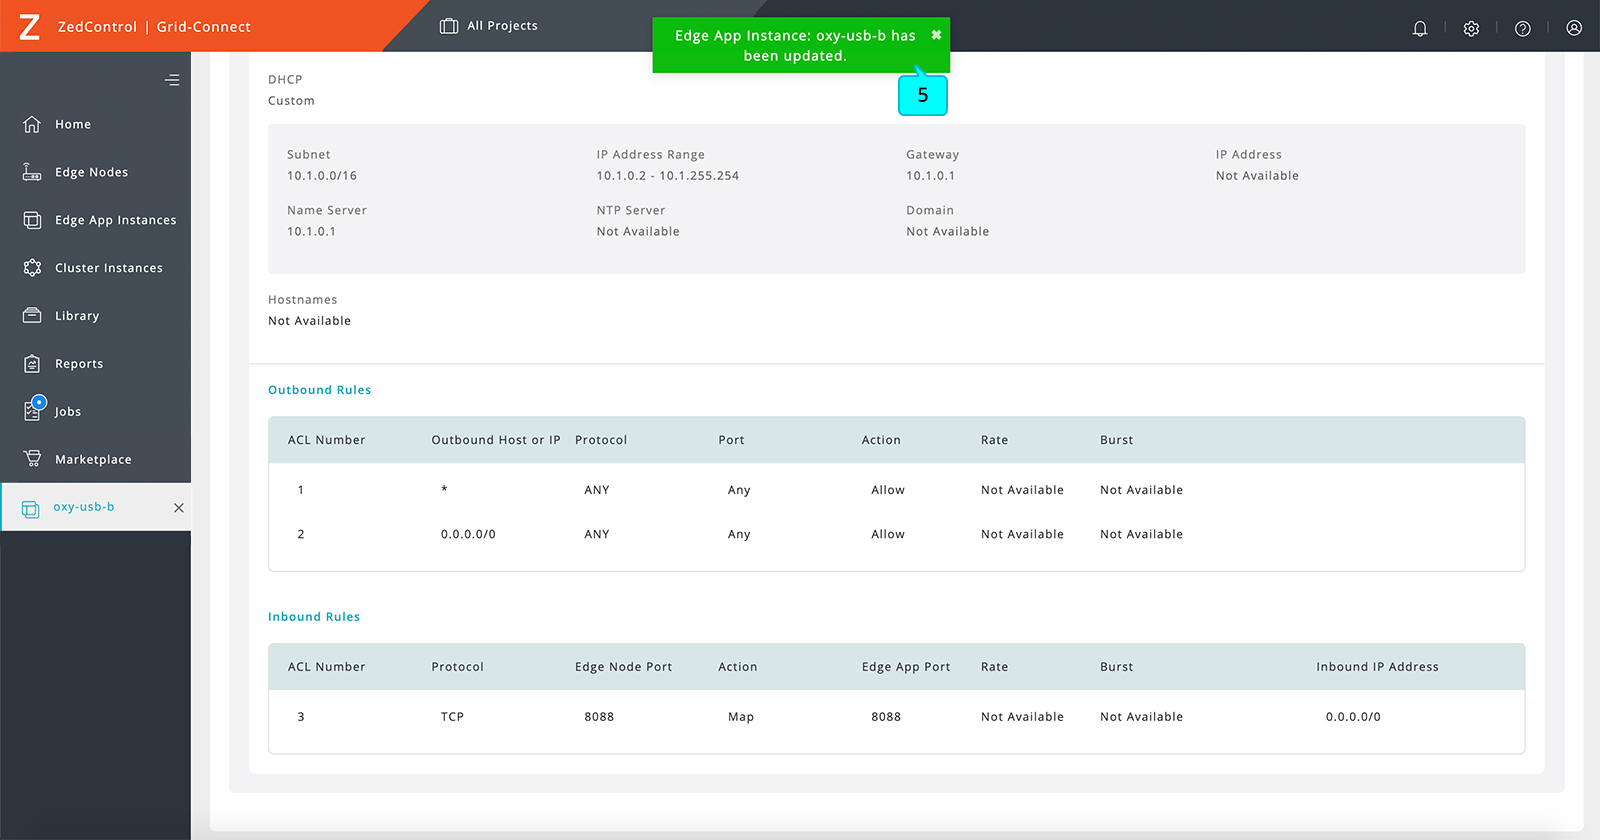The height and width of the screenshot is (840, 1600).
Task: Open the notifications bell
Action: (x=1419, y=28)
